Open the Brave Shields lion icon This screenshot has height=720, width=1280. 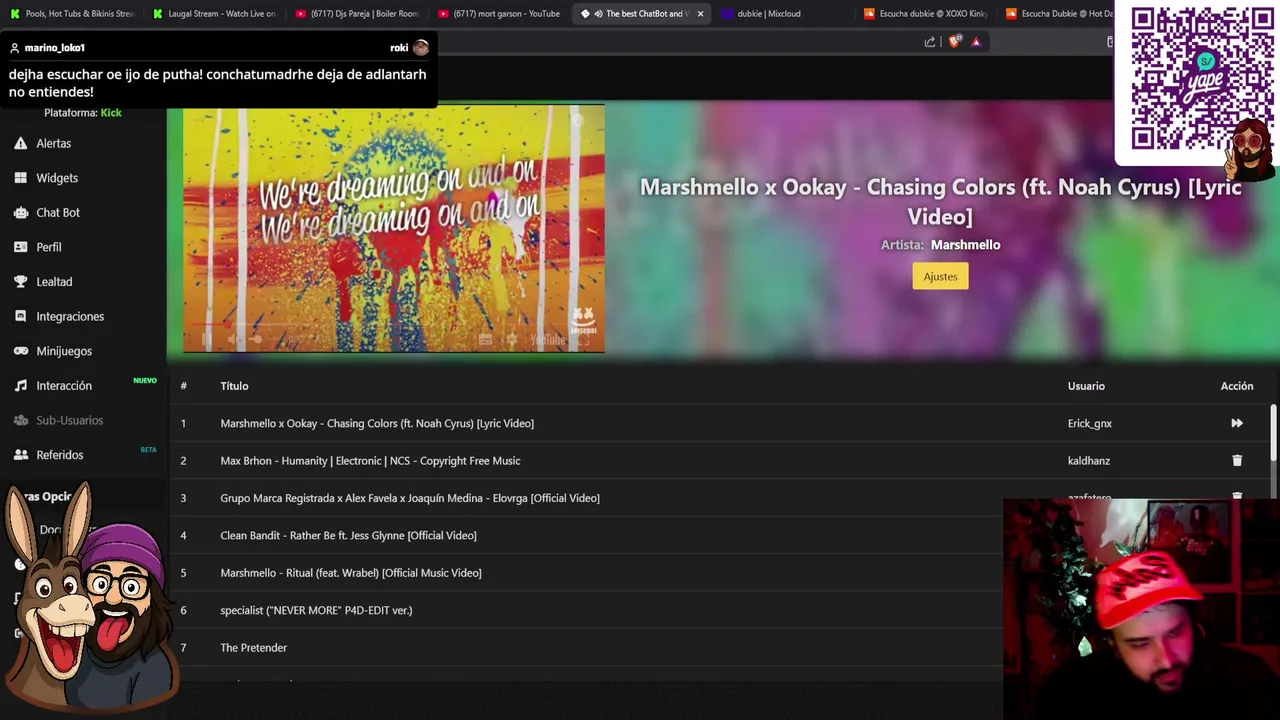954,42
